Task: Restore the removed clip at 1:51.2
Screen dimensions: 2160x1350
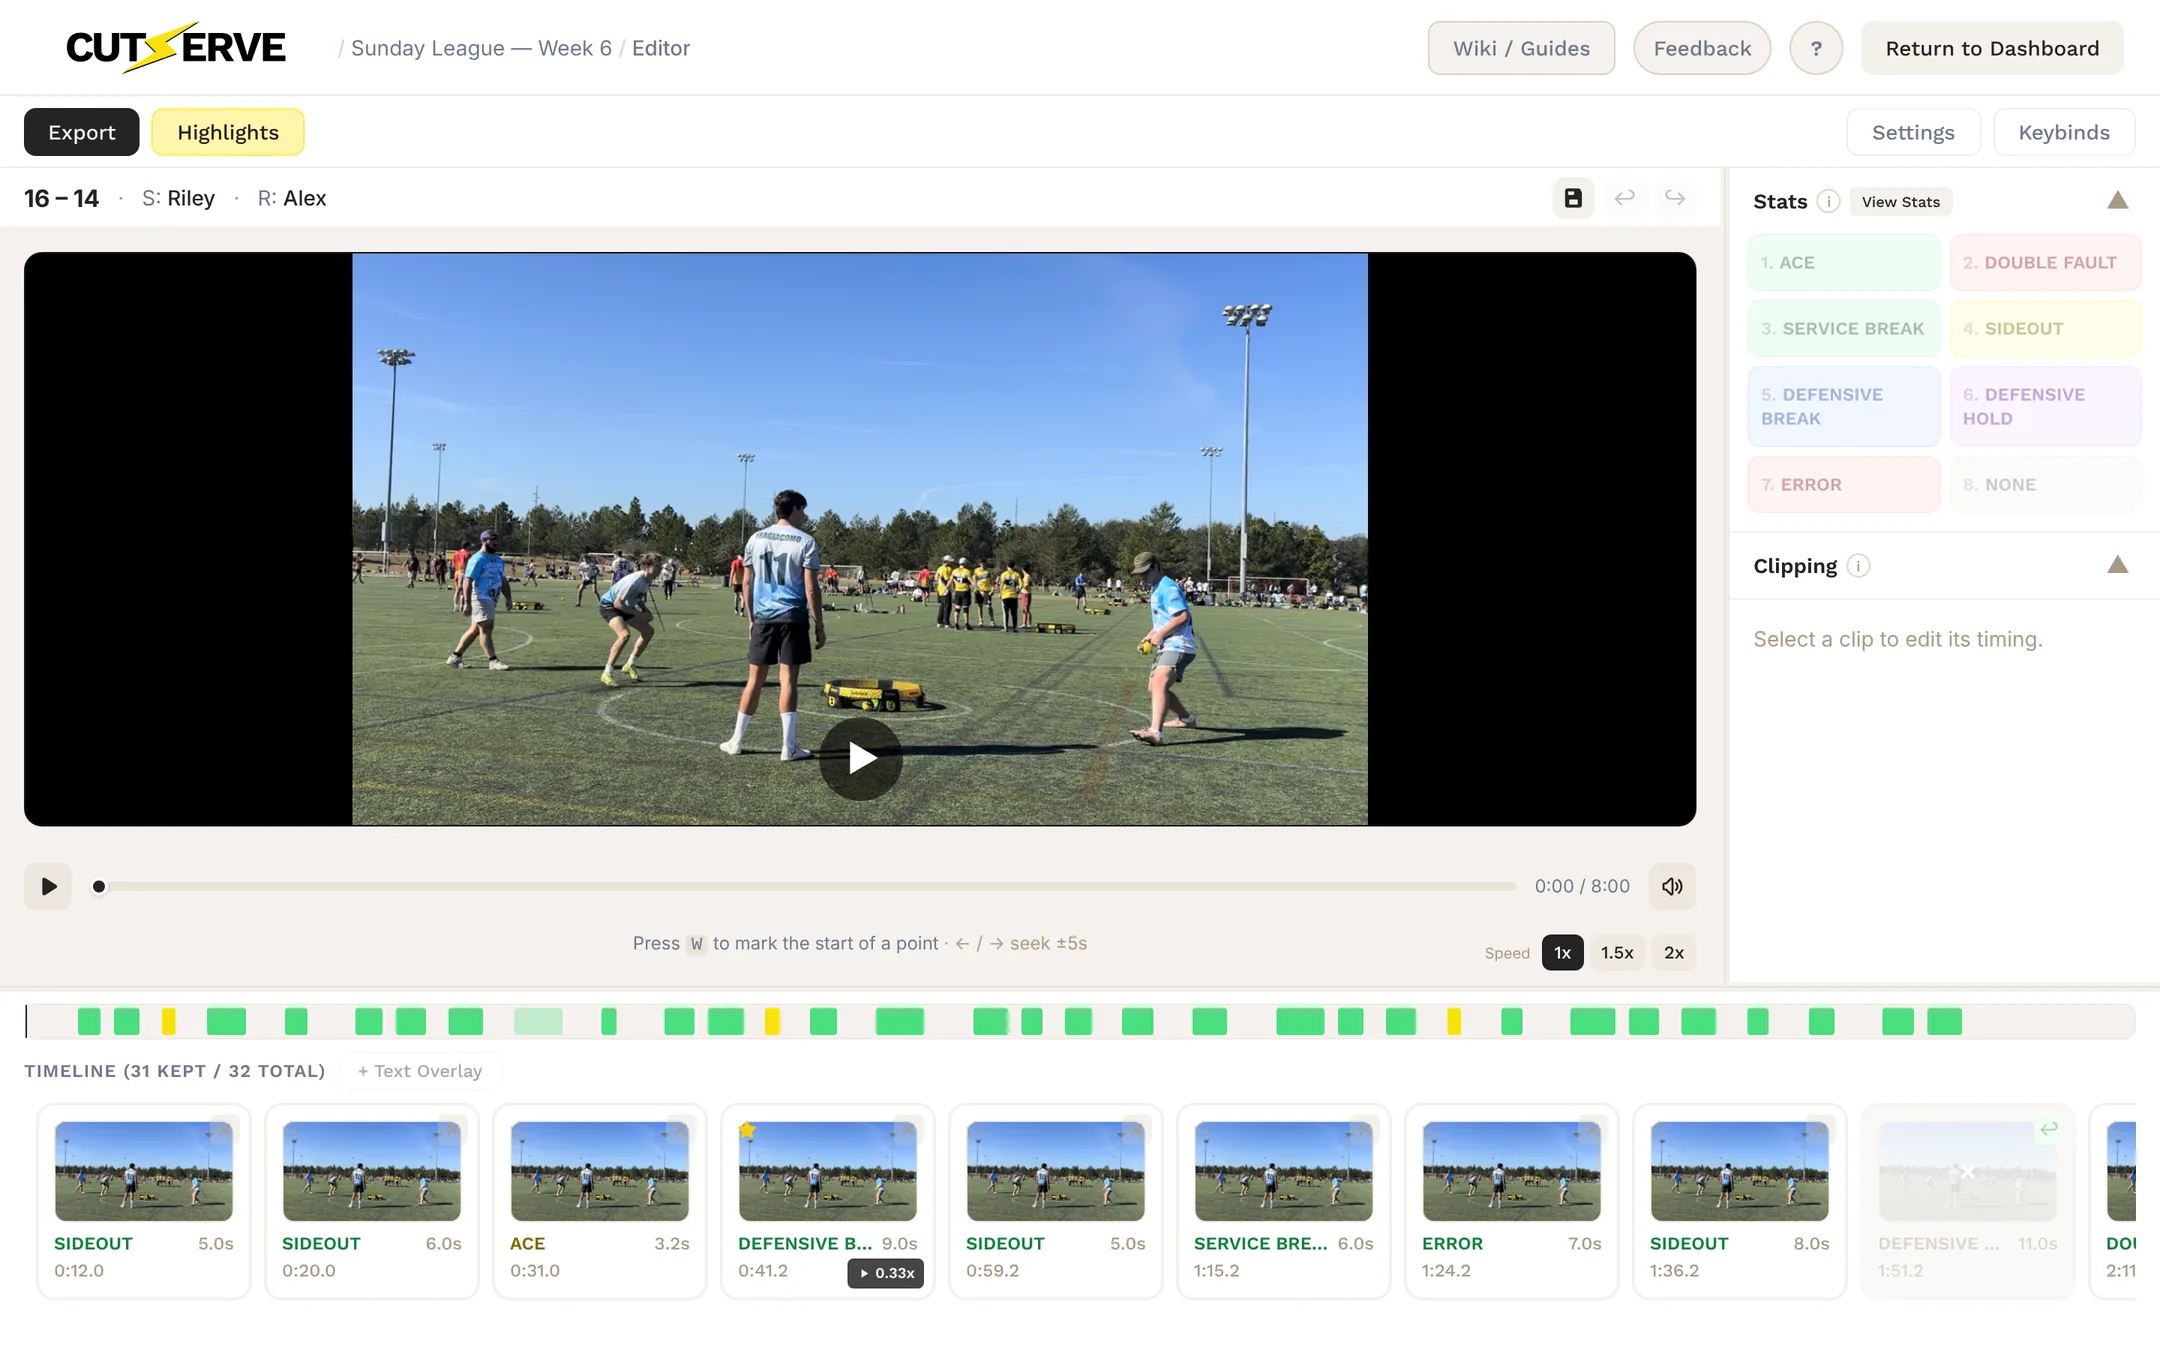Action: (2048, 1129)
